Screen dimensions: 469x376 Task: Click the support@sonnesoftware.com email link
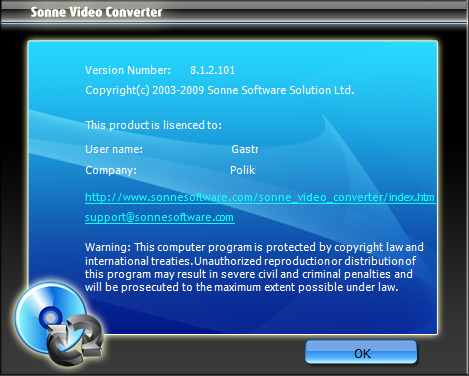pyautogui.click(x=160, y=217)
